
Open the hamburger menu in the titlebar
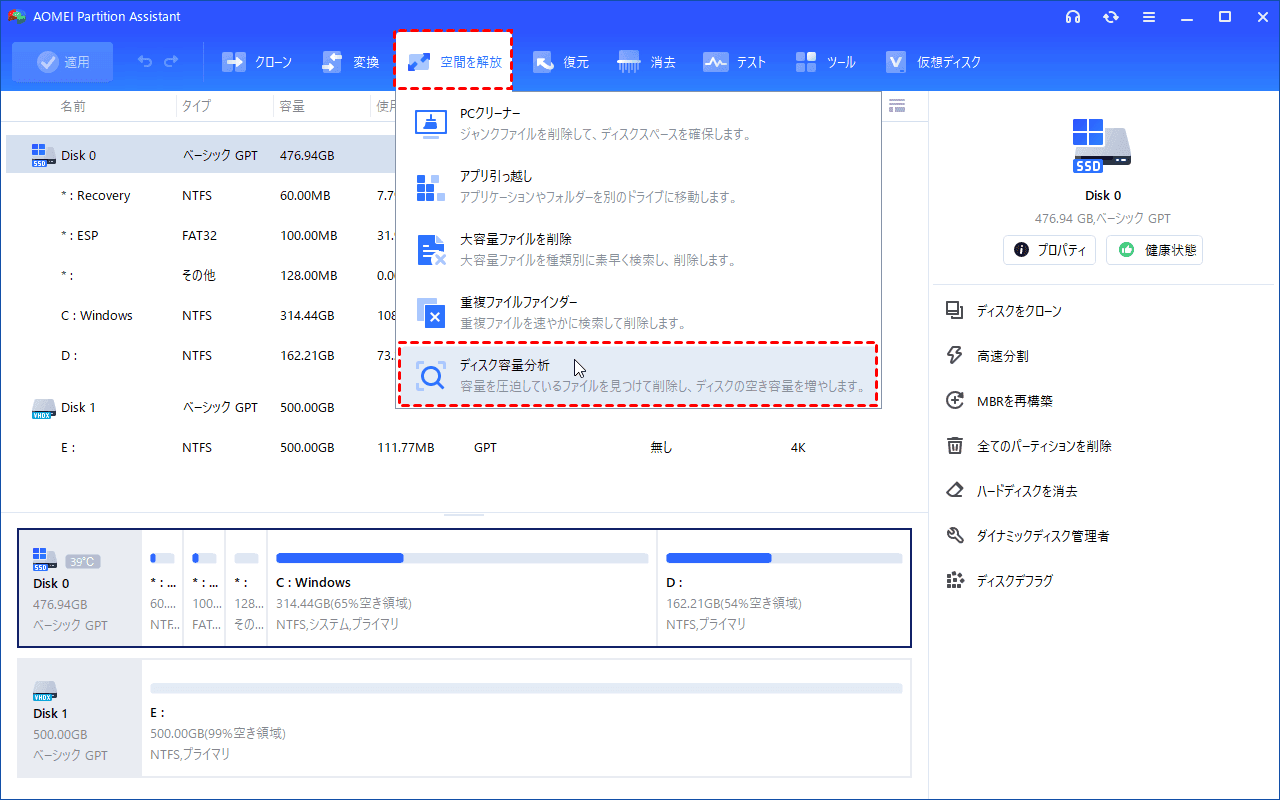1148,16
